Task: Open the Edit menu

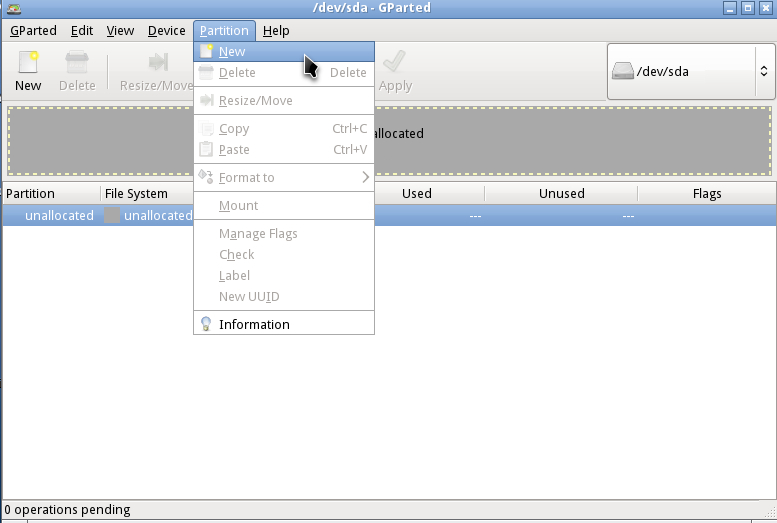Action: 82,31
